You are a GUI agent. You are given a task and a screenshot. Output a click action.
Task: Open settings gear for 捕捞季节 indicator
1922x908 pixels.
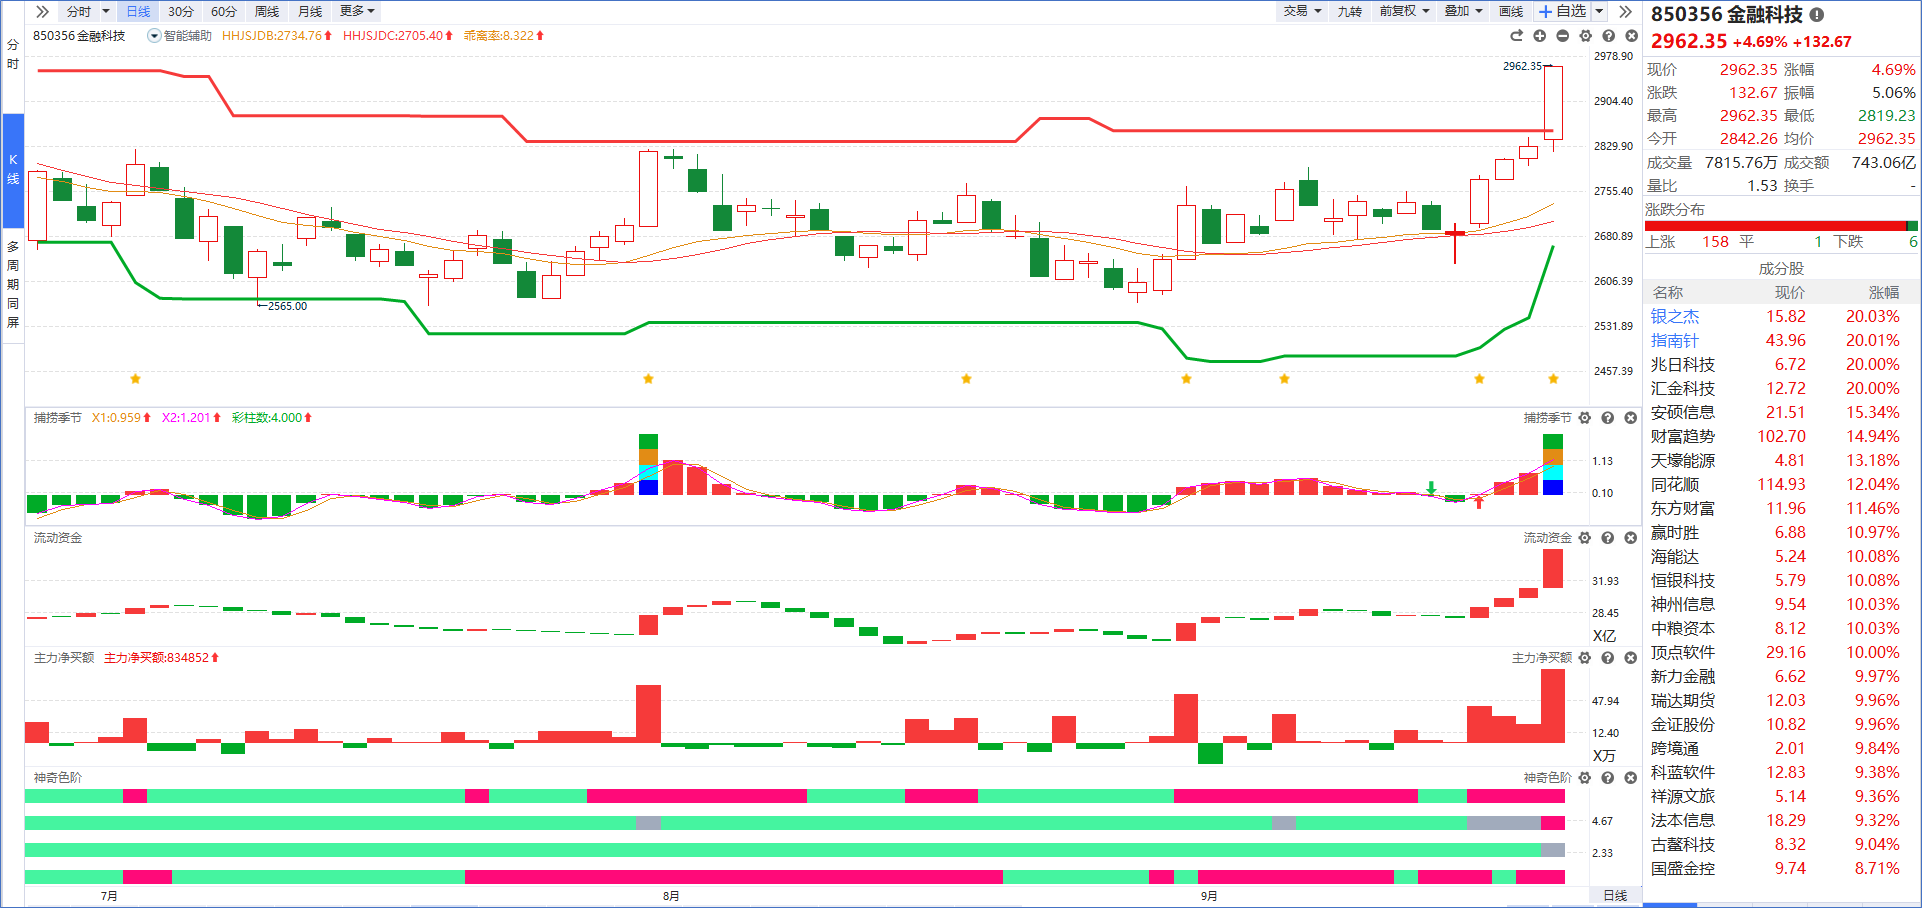[1585, 418]
